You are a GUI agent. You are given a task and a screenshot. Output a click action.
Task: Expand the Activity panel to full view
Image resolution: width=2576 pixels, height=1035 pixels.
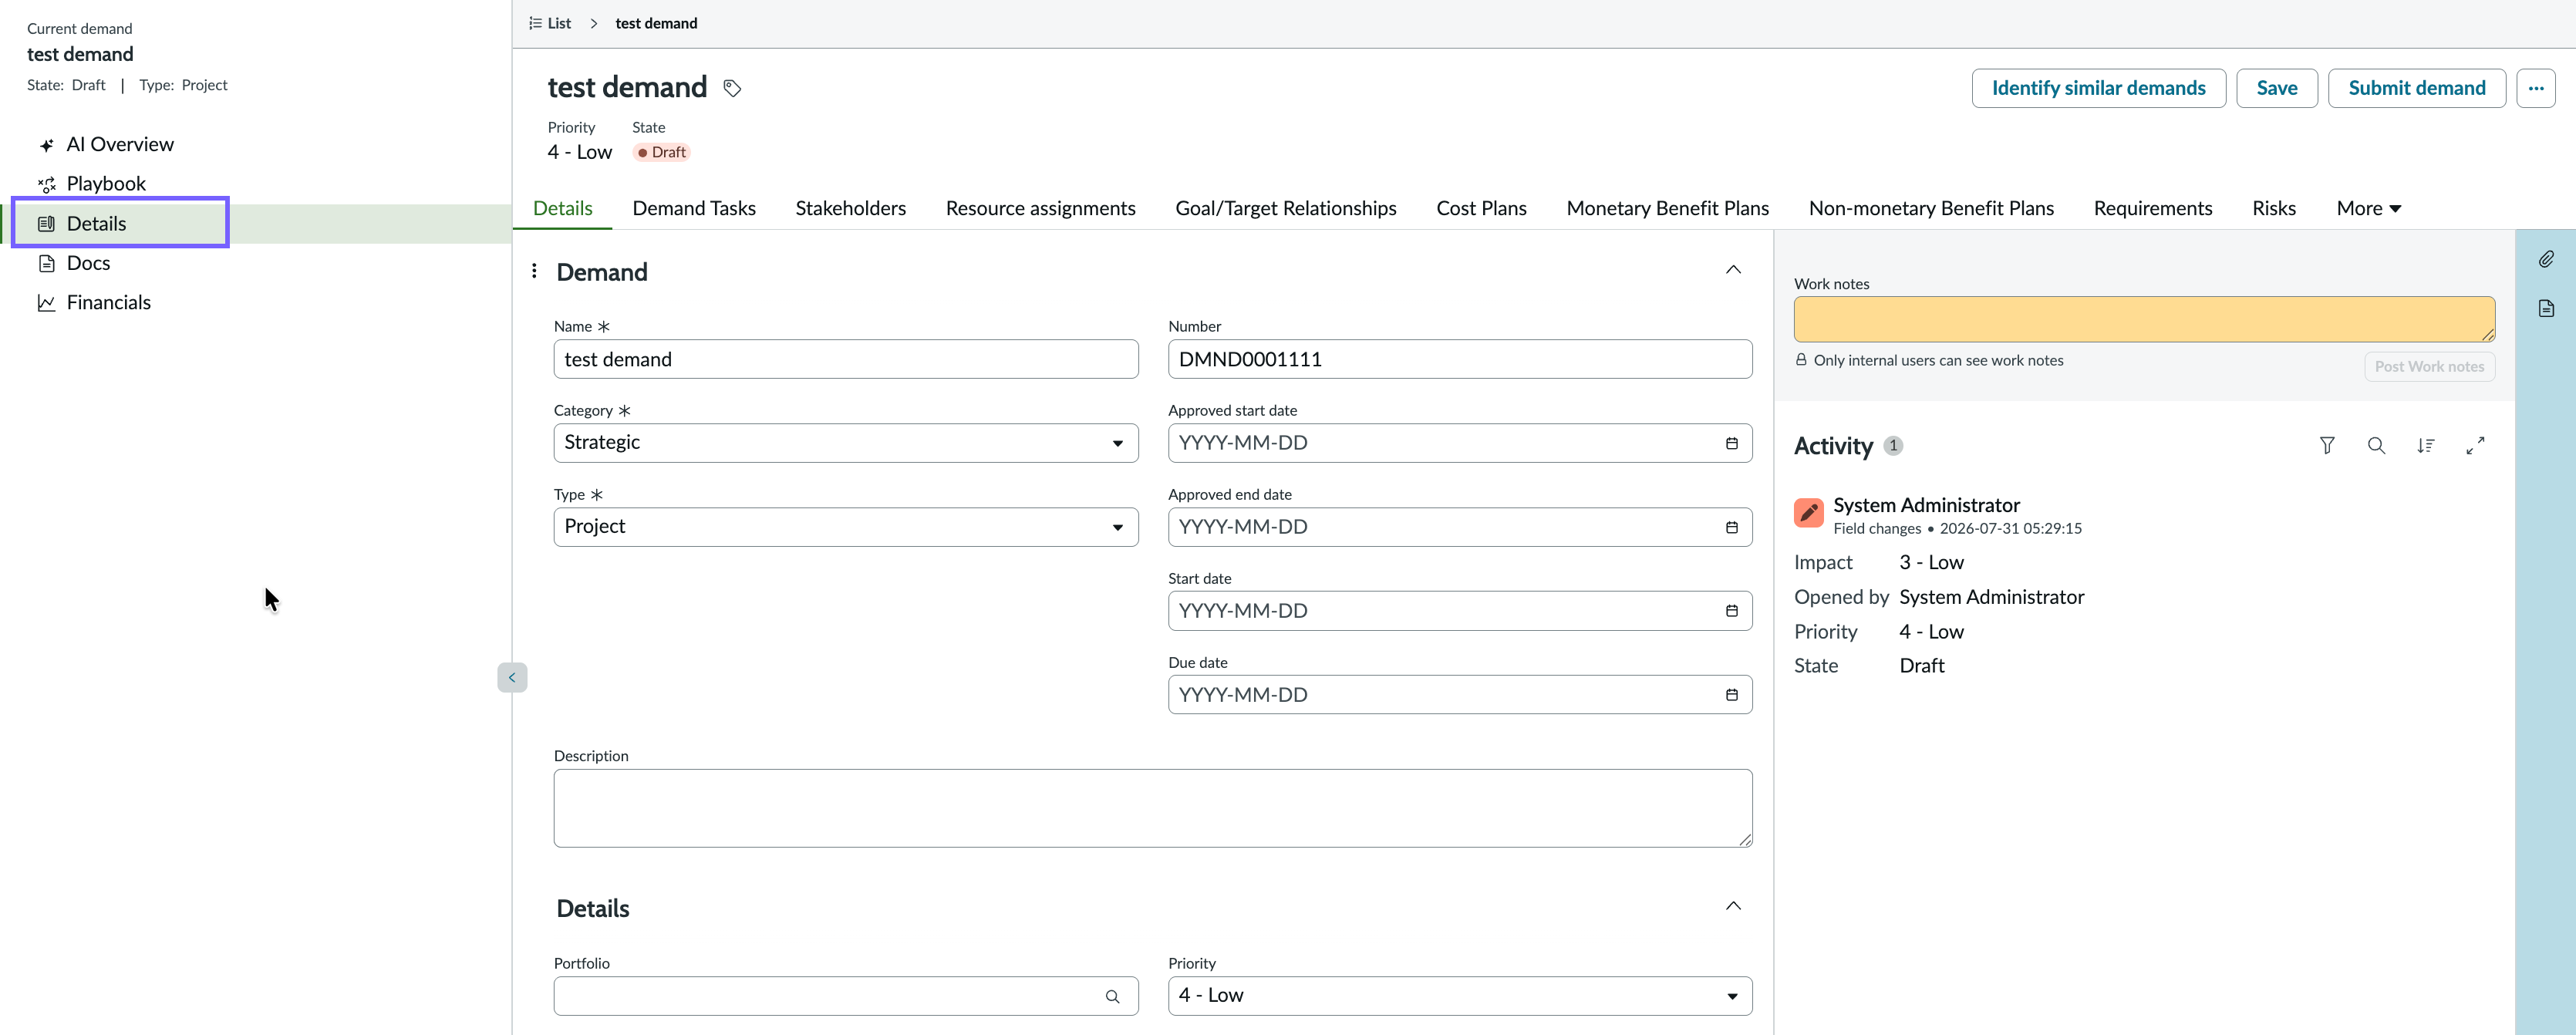2475,445
